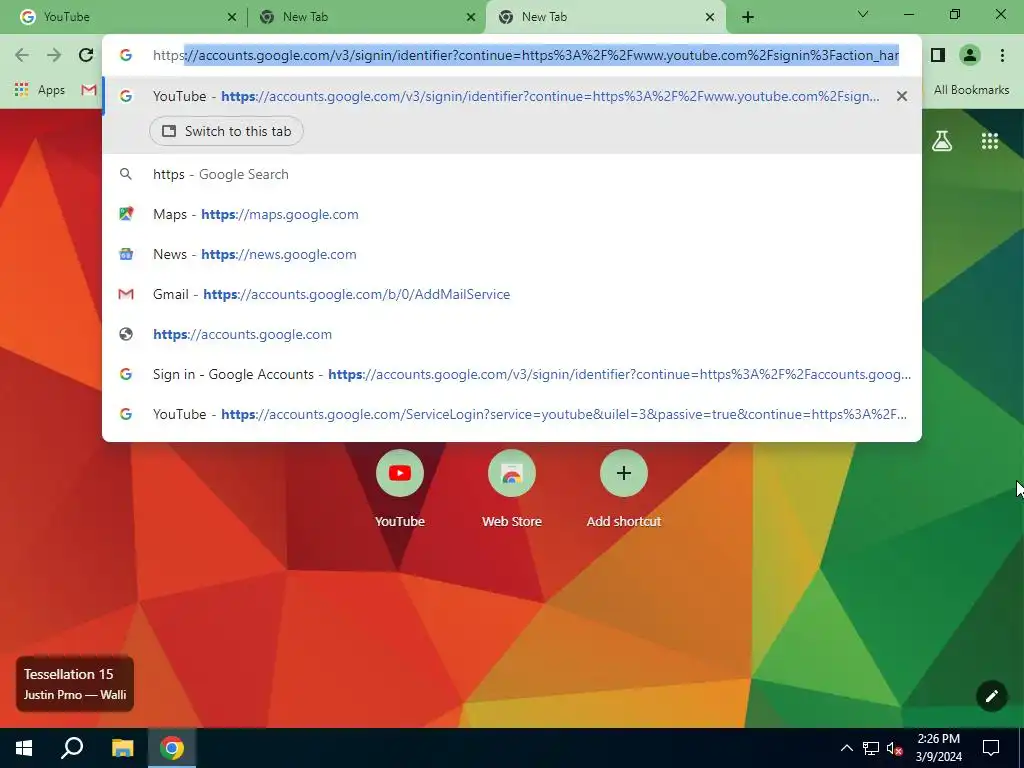Open File Explorer from taskbar
This screenshot has height=768, width=1024.
[122, 748]
